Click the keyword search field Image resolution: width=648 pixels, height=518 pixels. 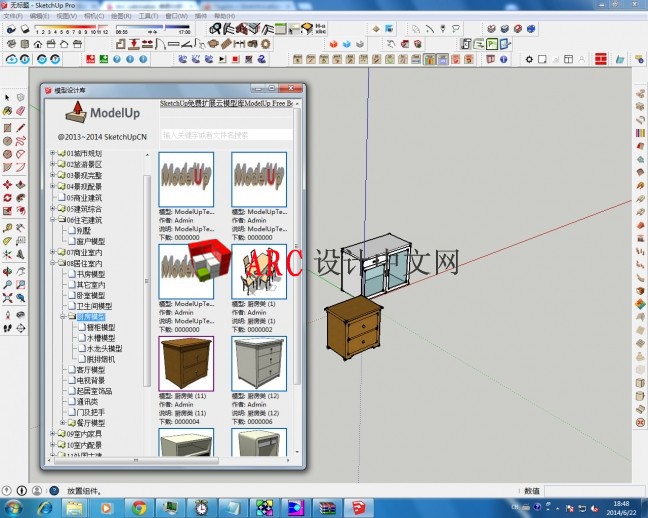(x=226, y=135)
